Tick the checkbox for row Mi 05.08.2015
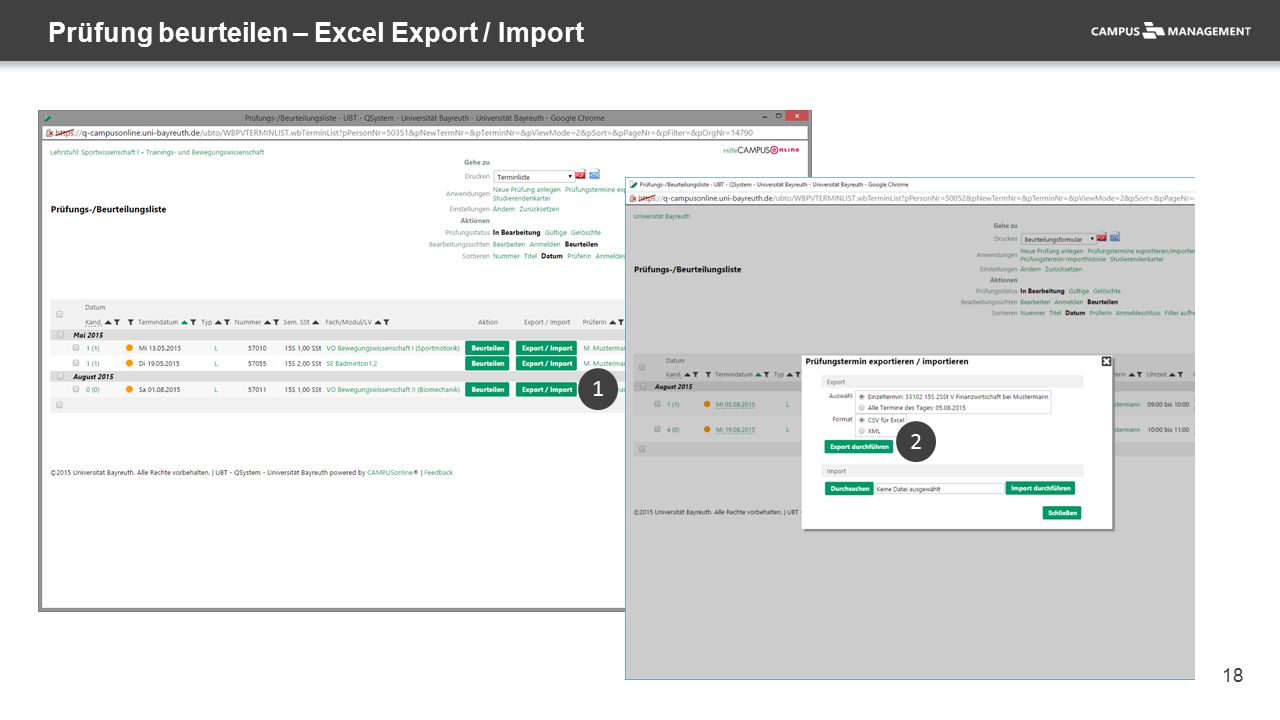 click(657, 404)
